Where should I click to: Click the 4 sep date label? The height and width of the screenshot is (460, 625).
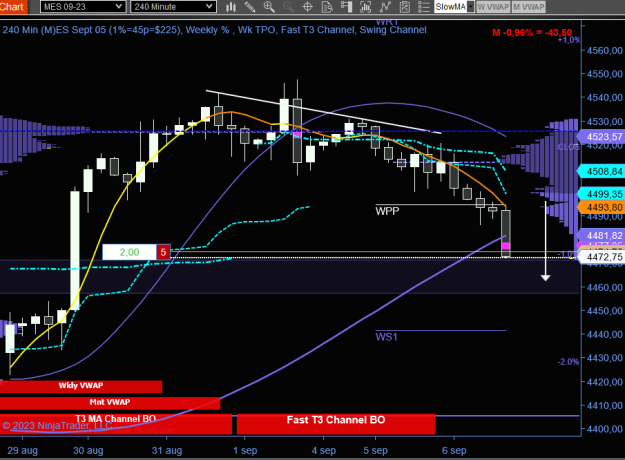point(324,451)
